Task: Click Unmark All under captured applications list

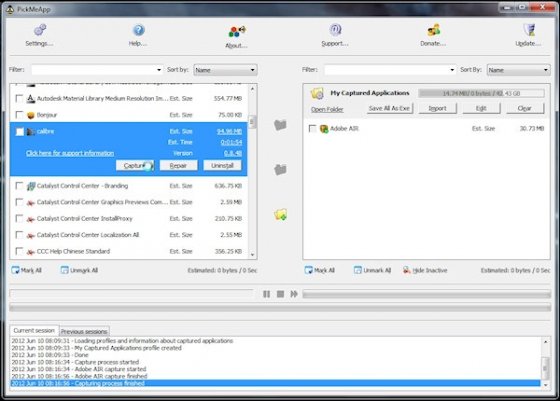Action: coord(372,270)
